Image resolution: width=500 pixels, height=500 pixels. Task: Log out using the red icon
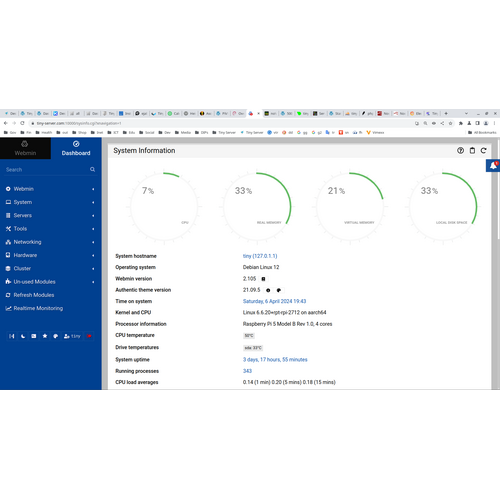pyautogui.click(x=89, y=336)
